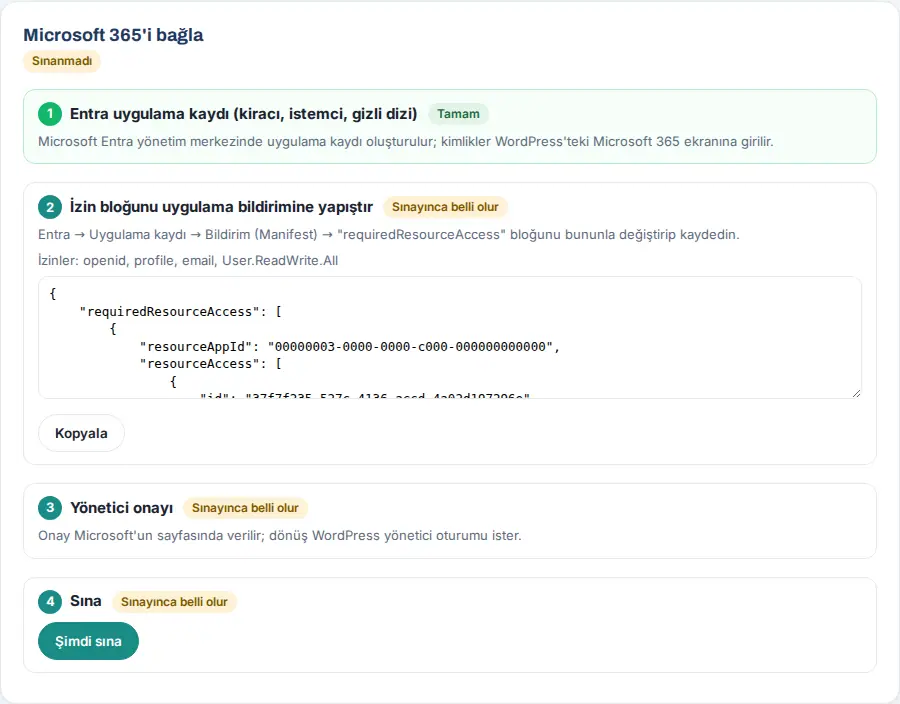Run the test with Şimdi sına
Screen dimensions: 900x704
(x=88, y=641)
